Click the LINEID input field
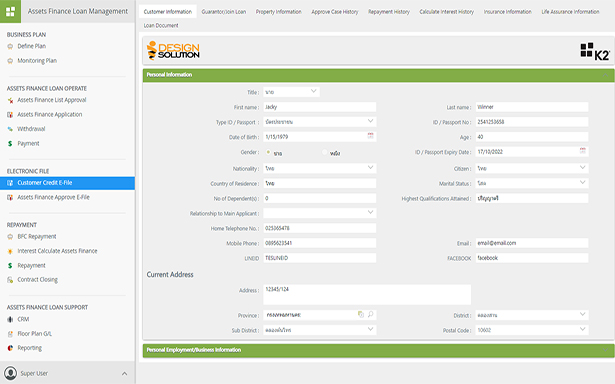Viewport: 615px width, 384px height. [320, 258]
